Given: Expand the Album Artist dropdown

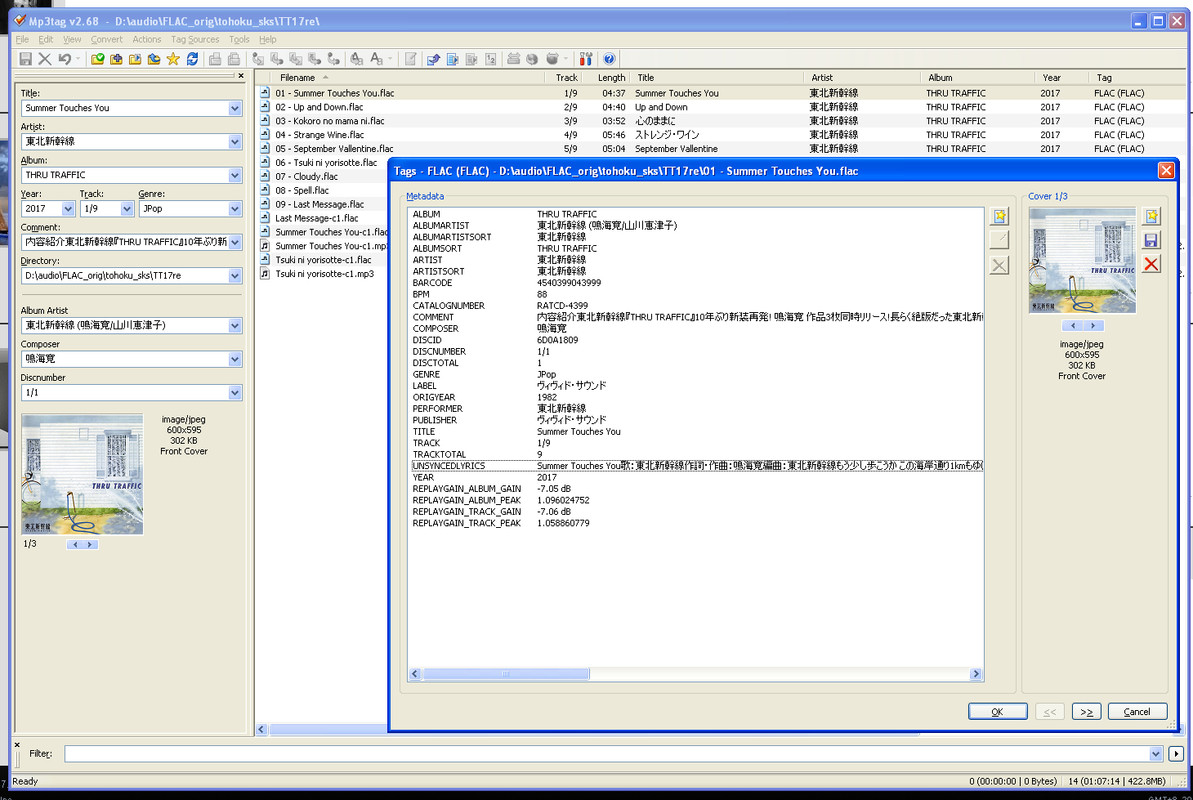Looking at the screenshot, I should [234, 326].
